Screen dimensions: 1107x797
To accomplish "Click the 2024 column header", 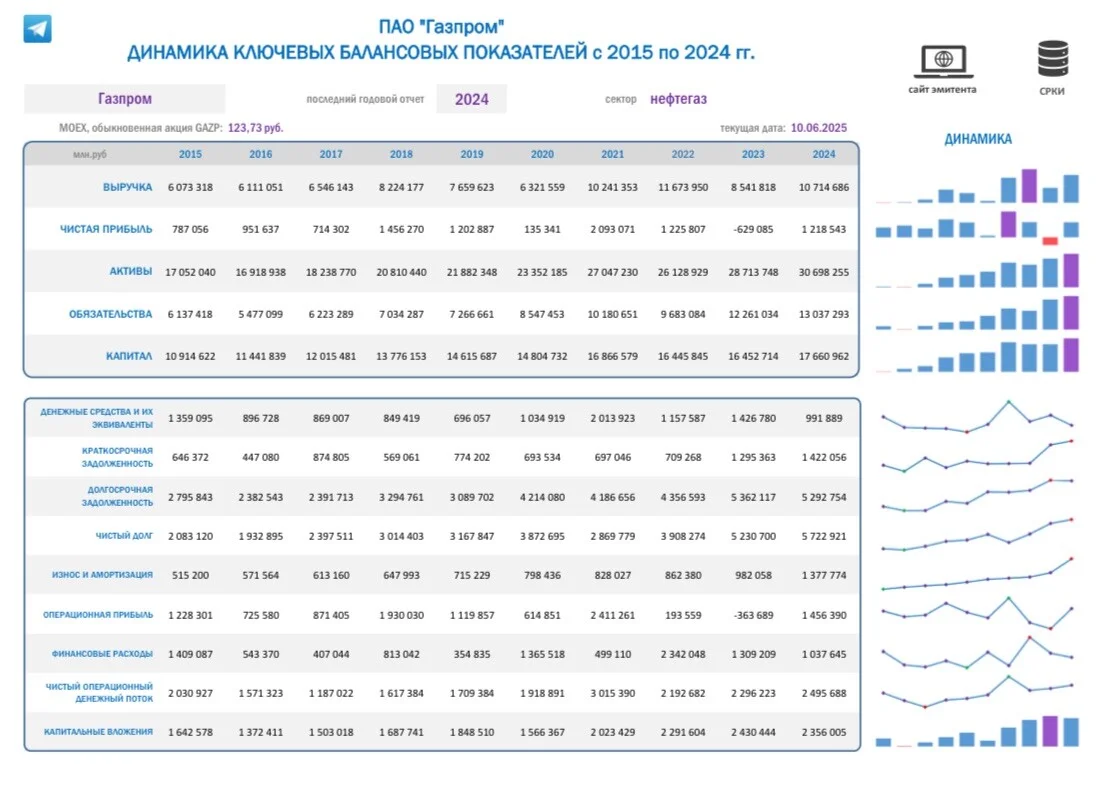I will (823, 154).
